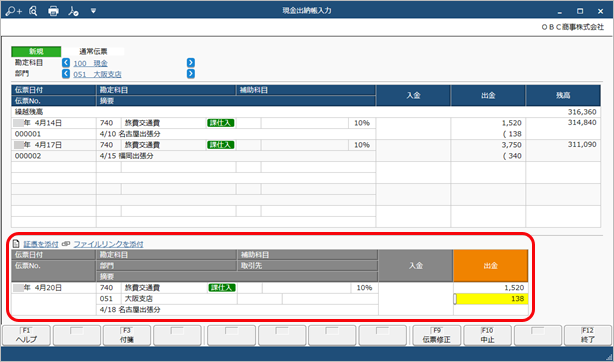The image size is (614, 362).
Task: Click the gray 入金 header in the entry form
Action: click(415, 266)
